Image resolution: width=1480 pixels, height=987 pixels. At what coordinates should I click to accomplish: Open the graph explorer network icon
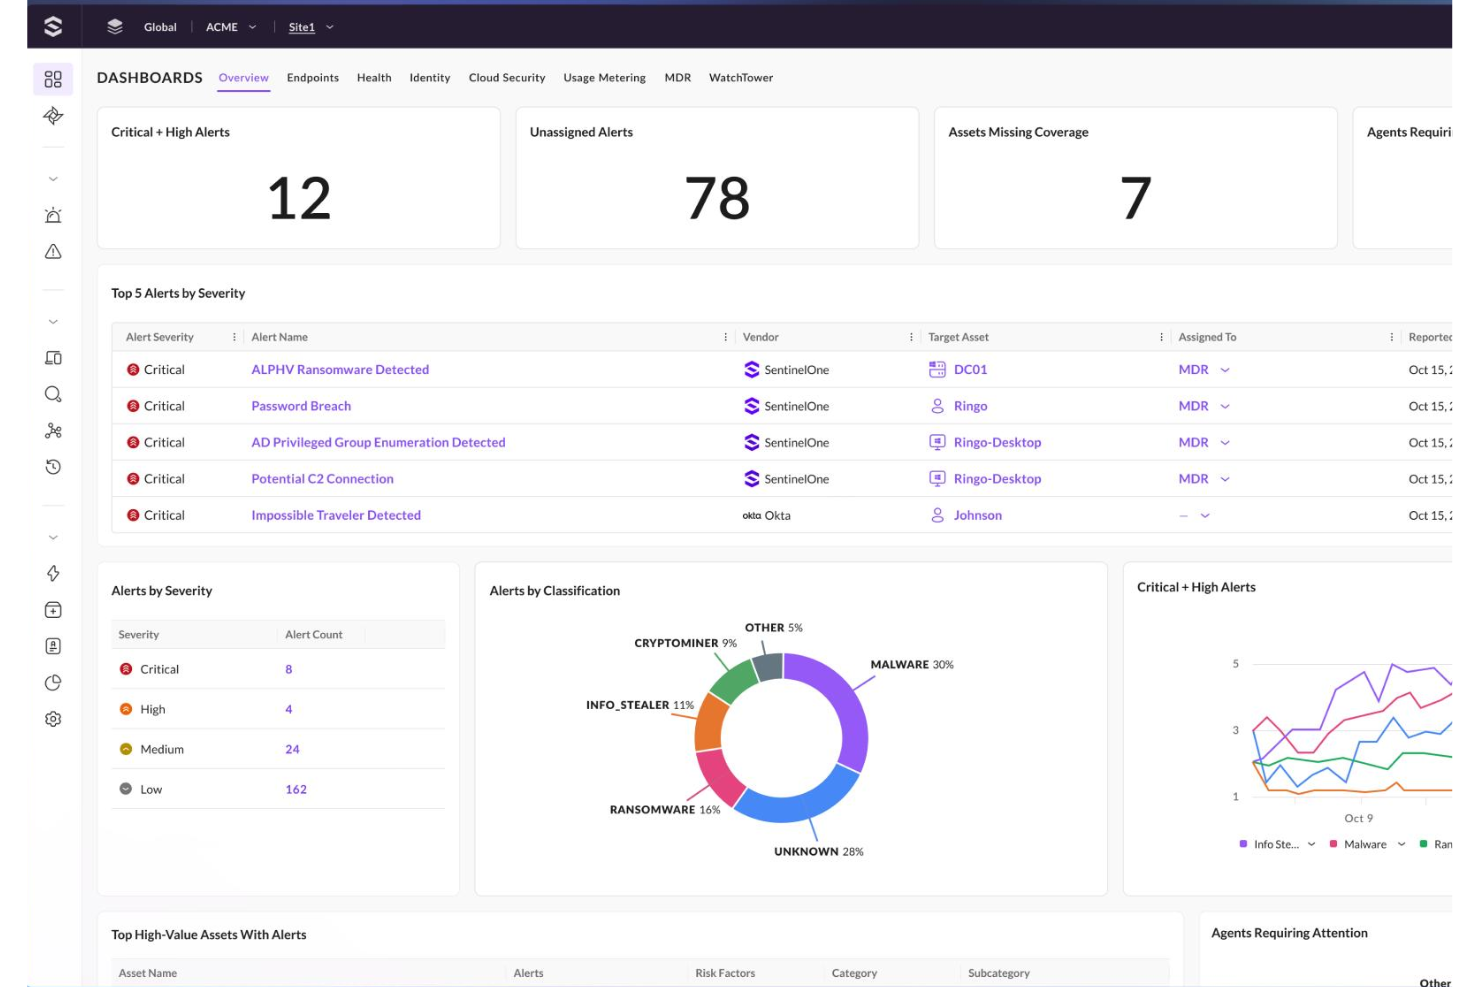(53, 430)
